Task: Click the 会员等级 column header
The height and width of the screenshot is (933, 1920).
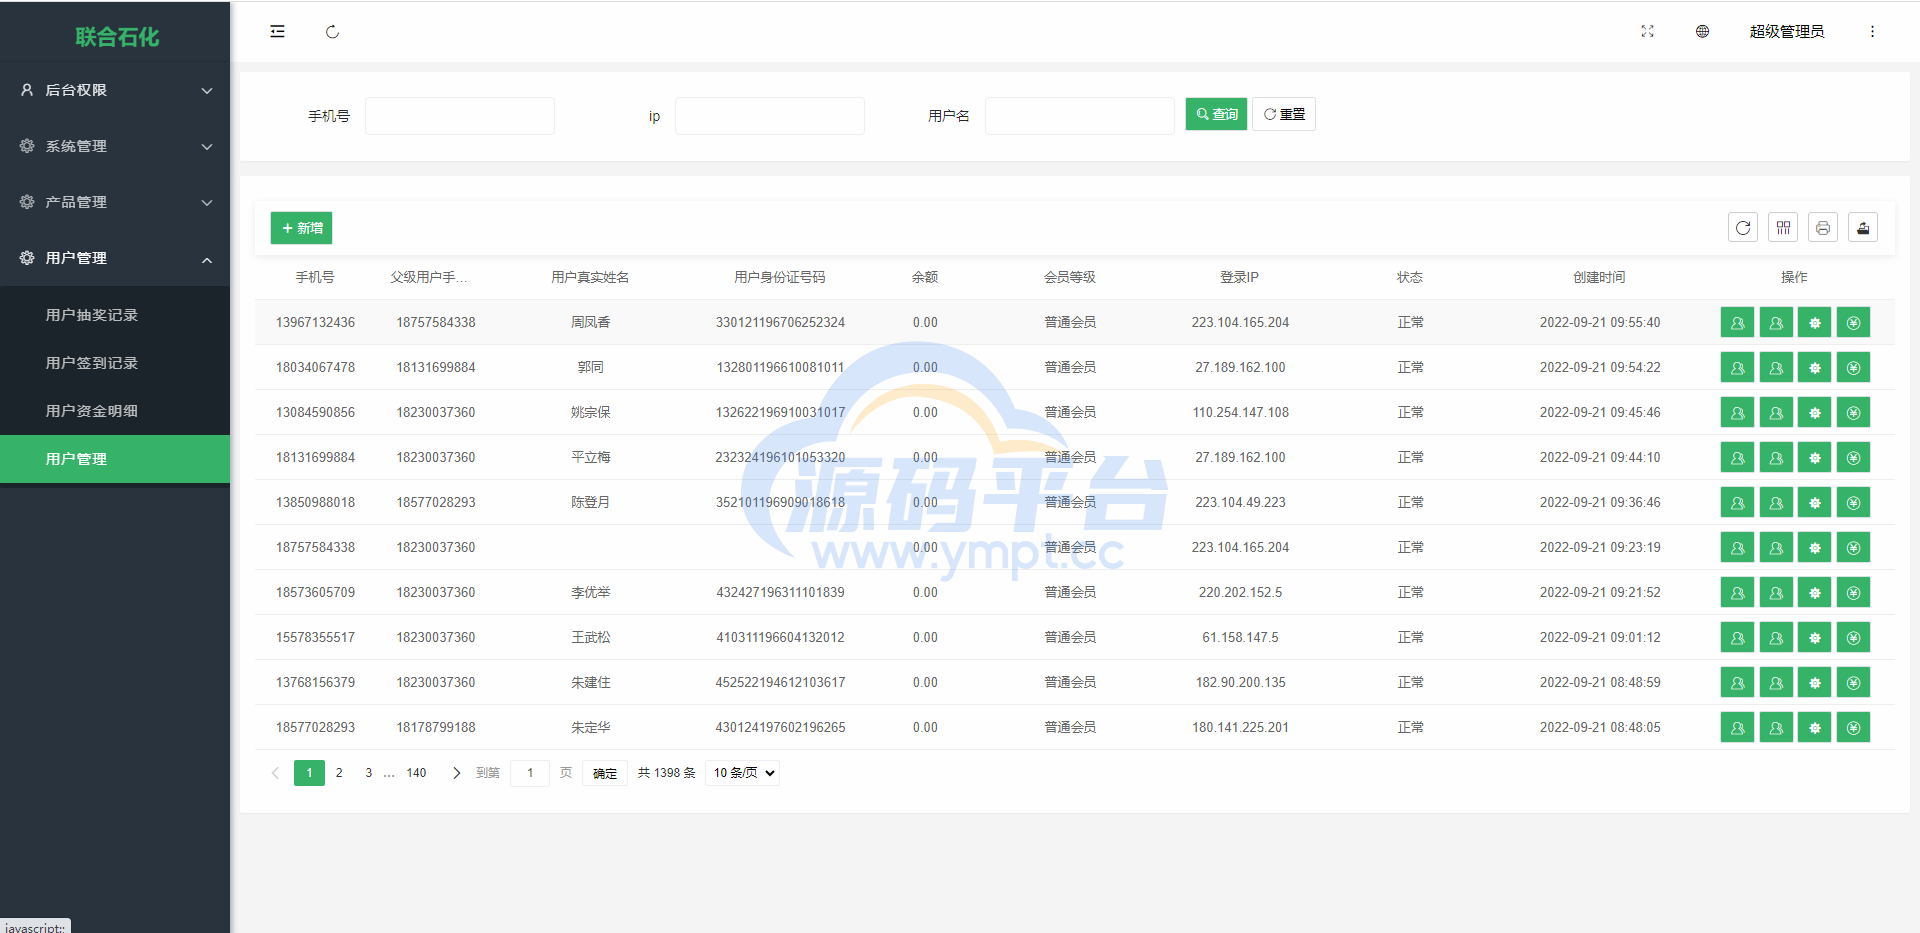Action: pyautogui.click(x=1070, y=277)
